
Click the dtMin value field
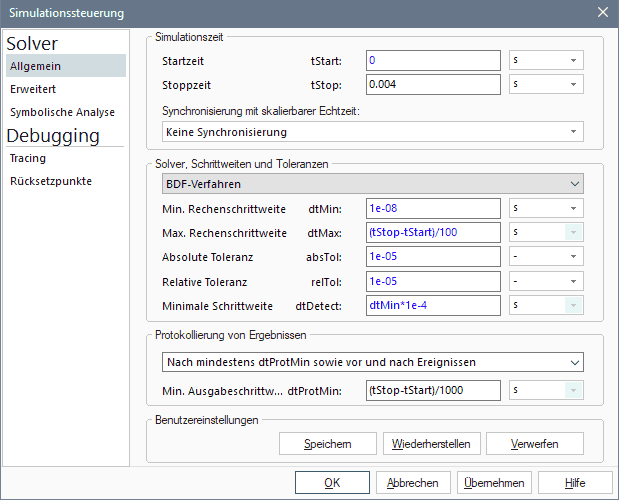click(432, 208)
